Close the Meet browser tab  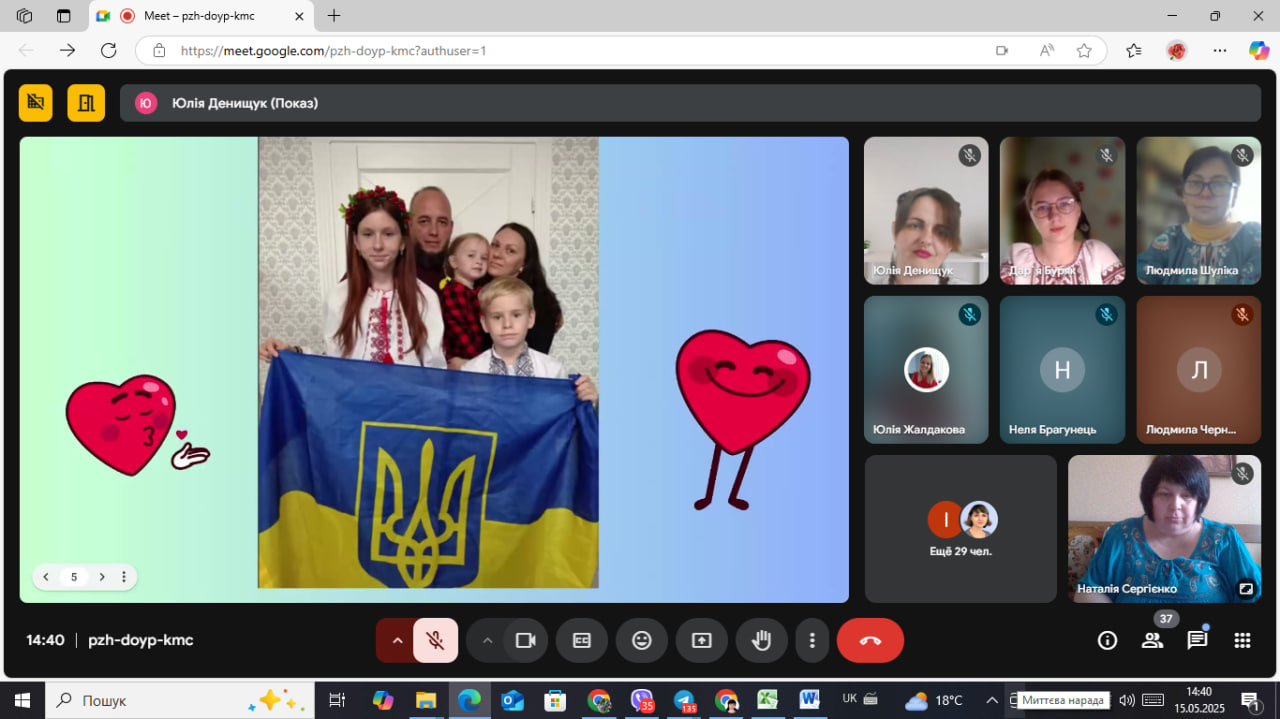298,16
